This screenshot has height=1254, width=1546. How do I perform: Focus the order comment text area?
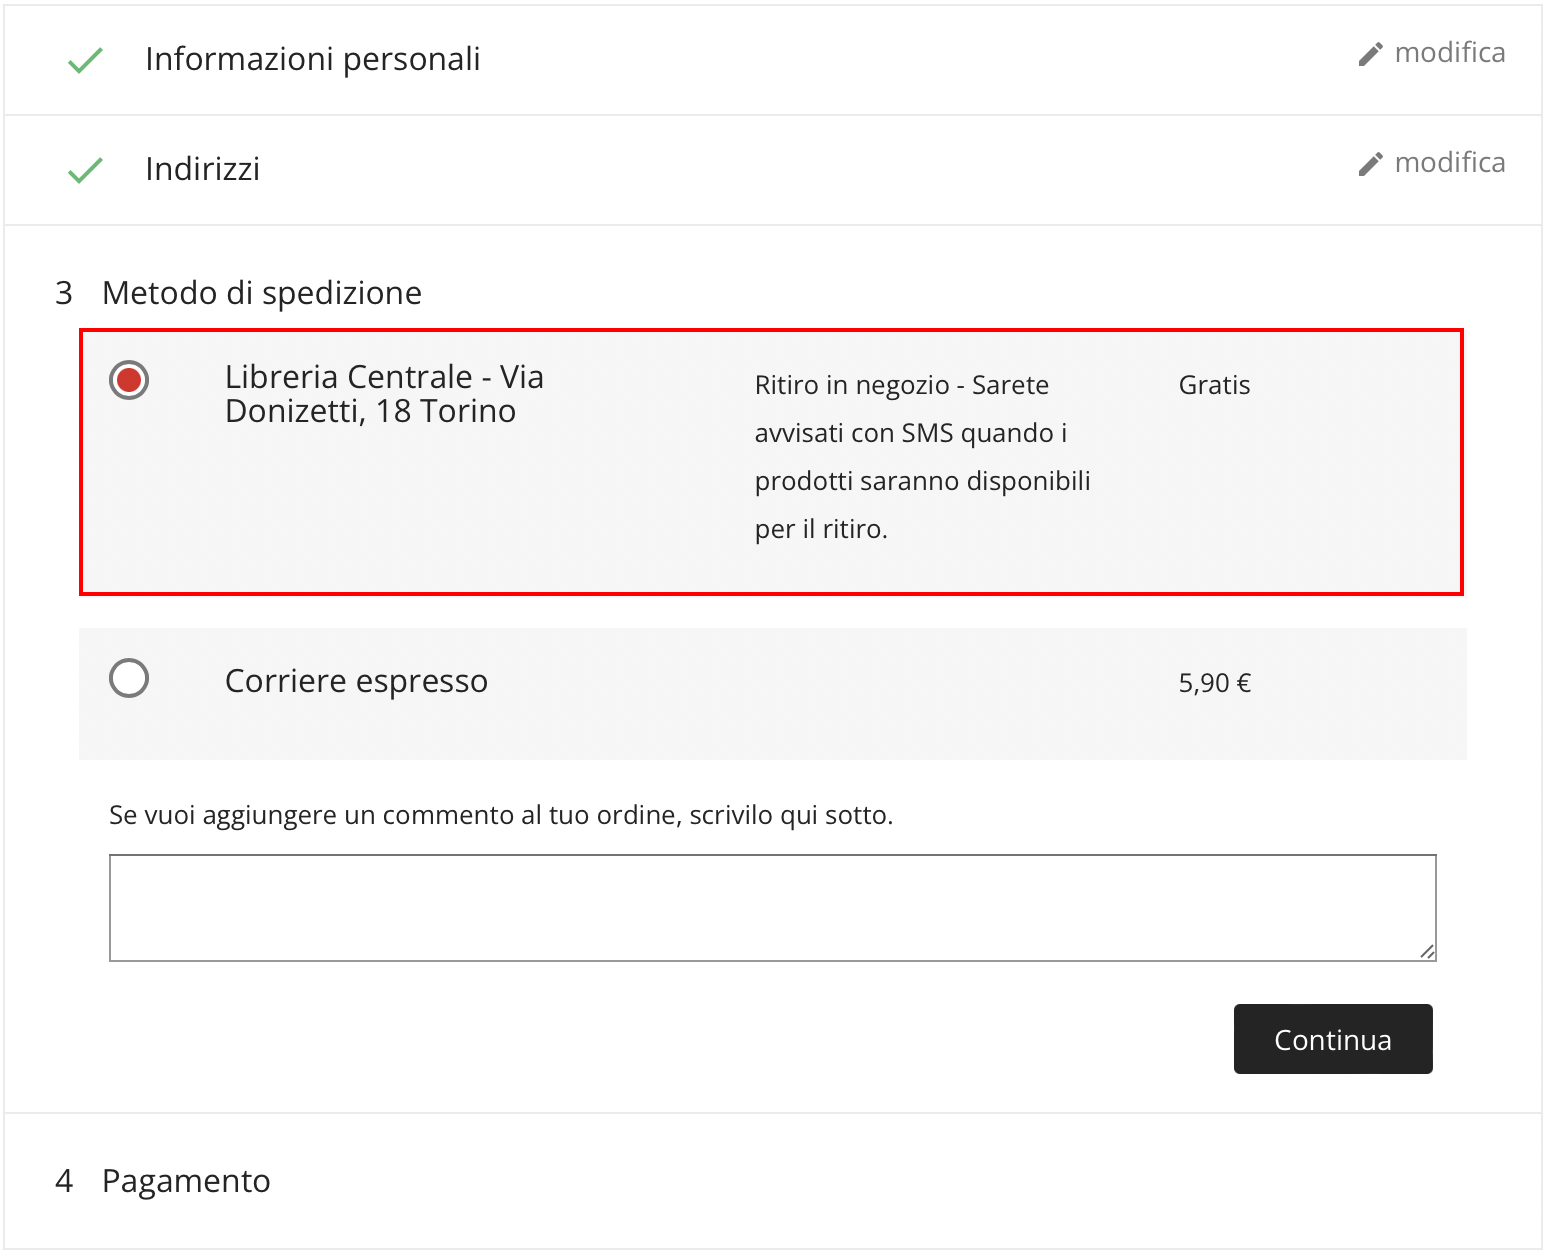[x=773, y=908]
